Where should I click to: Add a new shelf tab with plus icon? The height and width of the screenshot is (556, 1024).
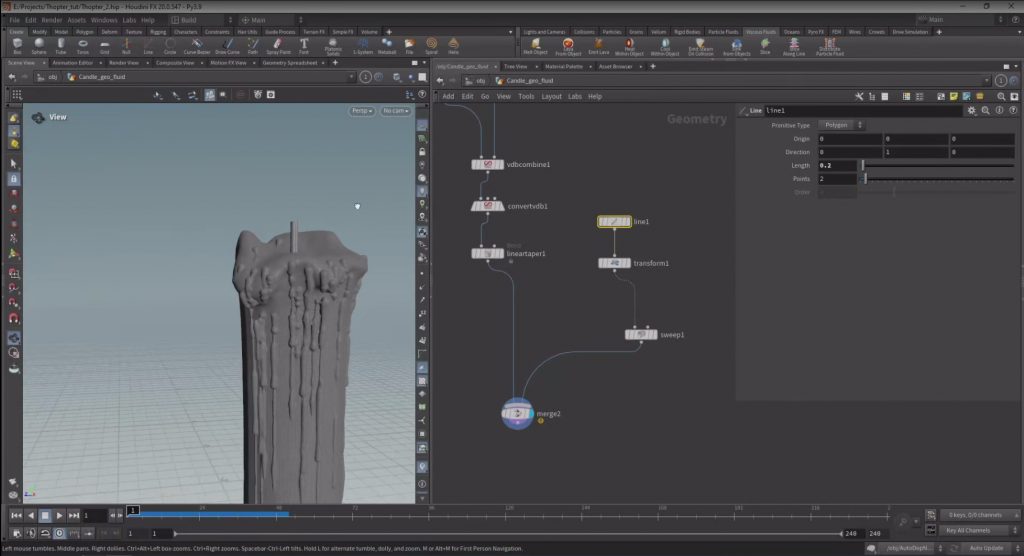389,31
